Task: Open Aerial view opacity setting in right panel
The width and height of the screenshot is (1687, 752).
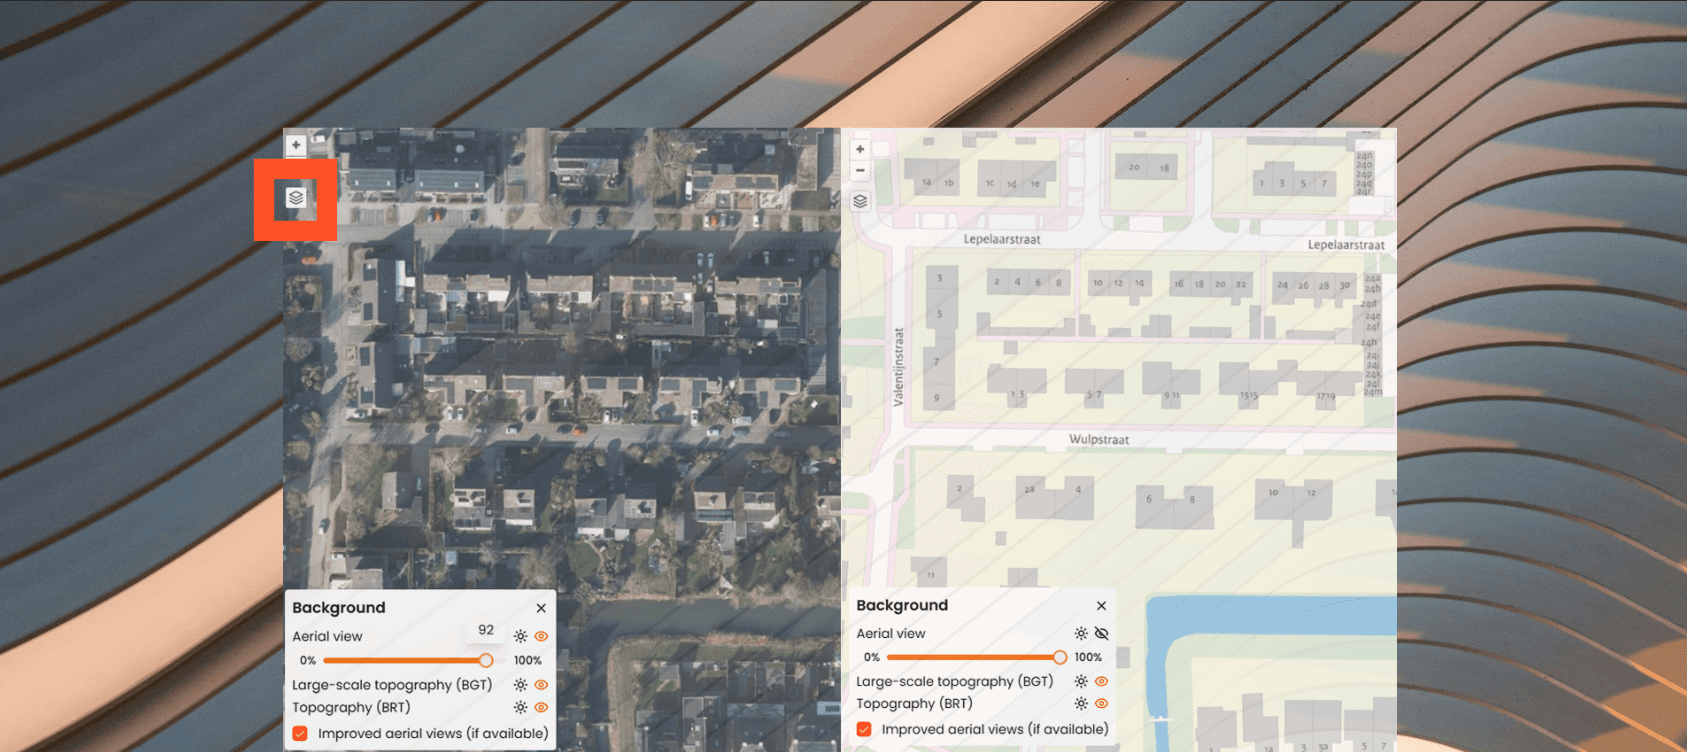Action: pyautogui.click(x=1081, y=633)
